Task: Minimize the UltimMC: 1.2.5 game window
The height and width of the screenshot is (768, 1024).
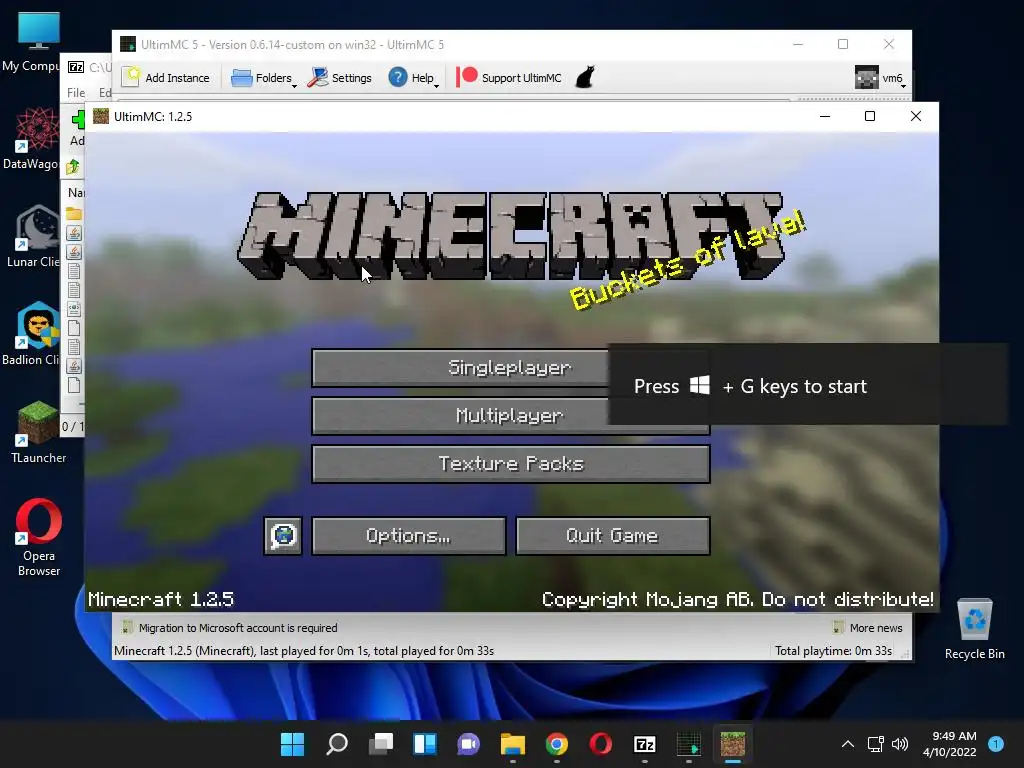Action: pyautogui.click(x=825, y=116)
